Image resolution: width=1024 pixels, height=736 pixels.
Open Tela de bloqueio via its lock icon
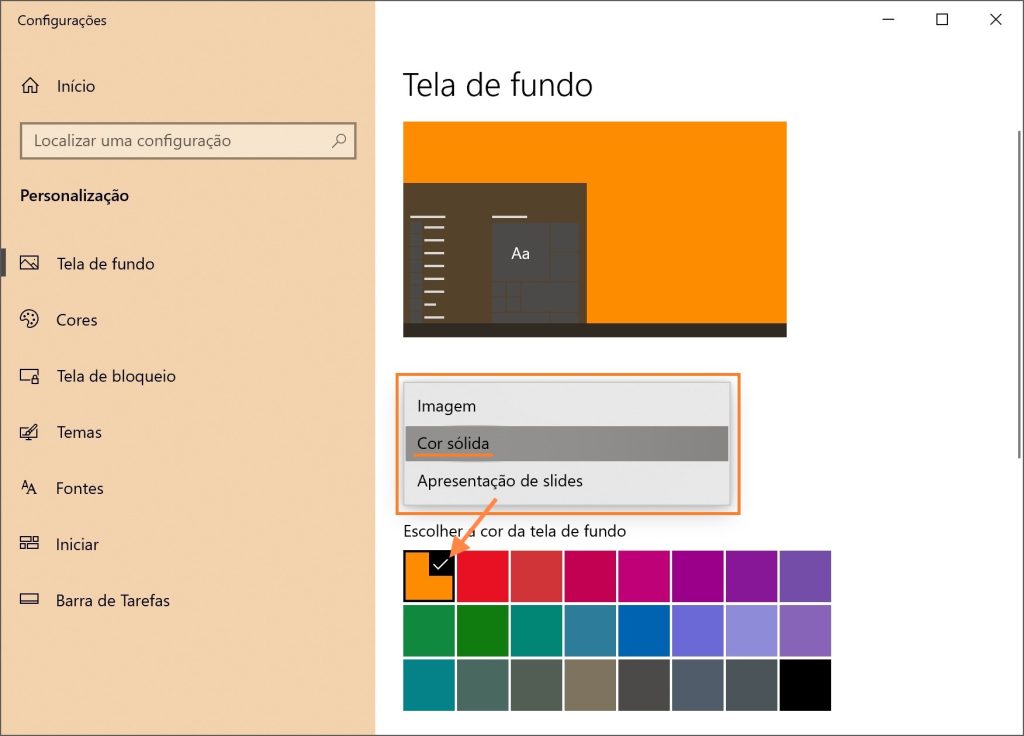click(29, 376)
